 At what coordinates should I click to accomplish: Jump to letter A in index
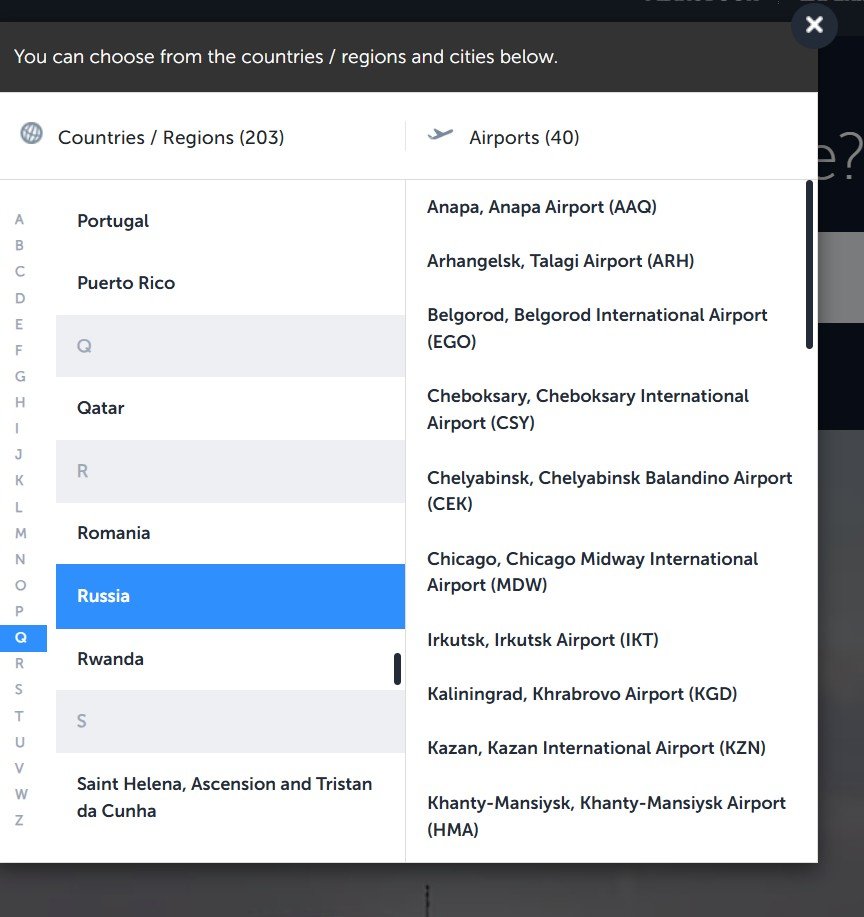click(x=19, y=220)
